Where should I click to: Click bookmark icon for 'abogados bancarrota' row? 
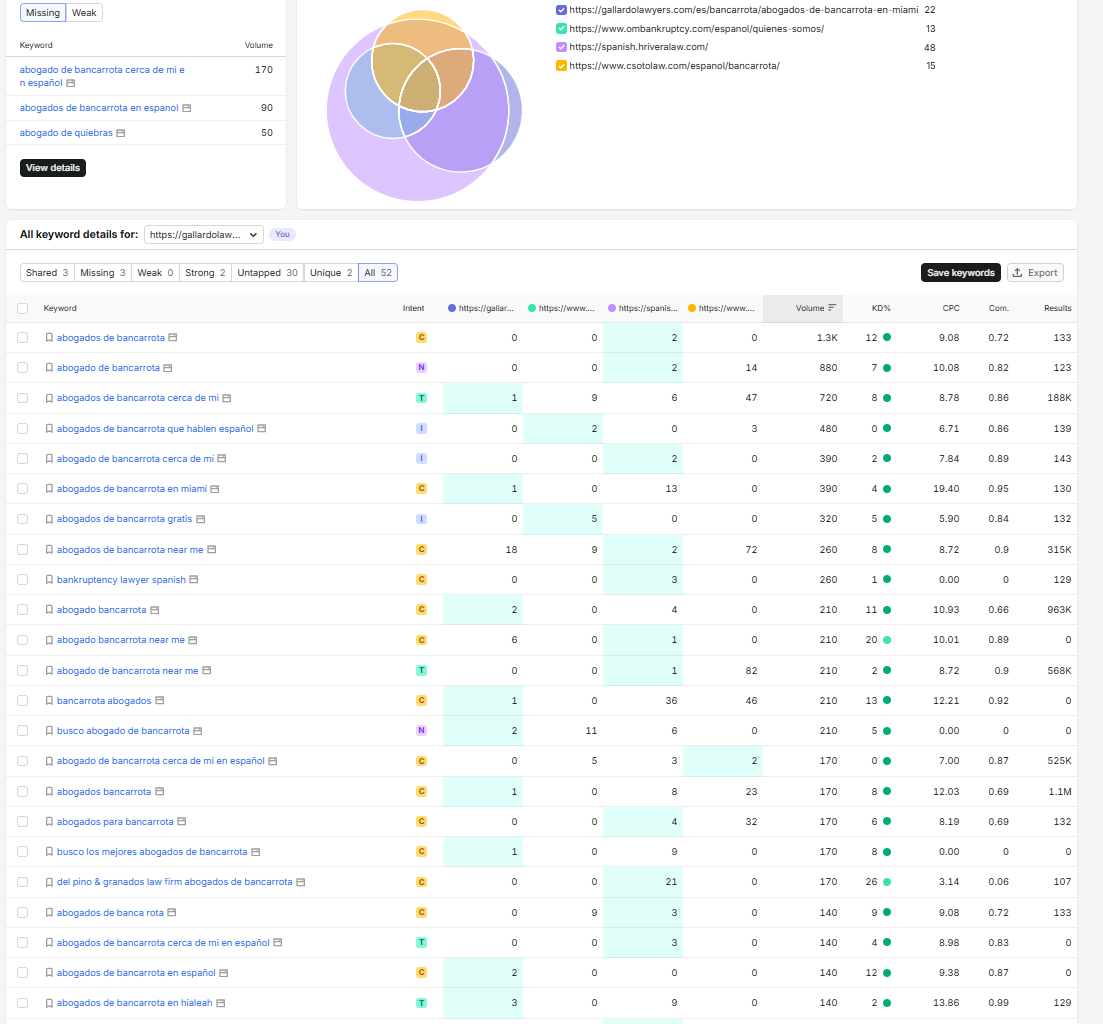[49, 791]
